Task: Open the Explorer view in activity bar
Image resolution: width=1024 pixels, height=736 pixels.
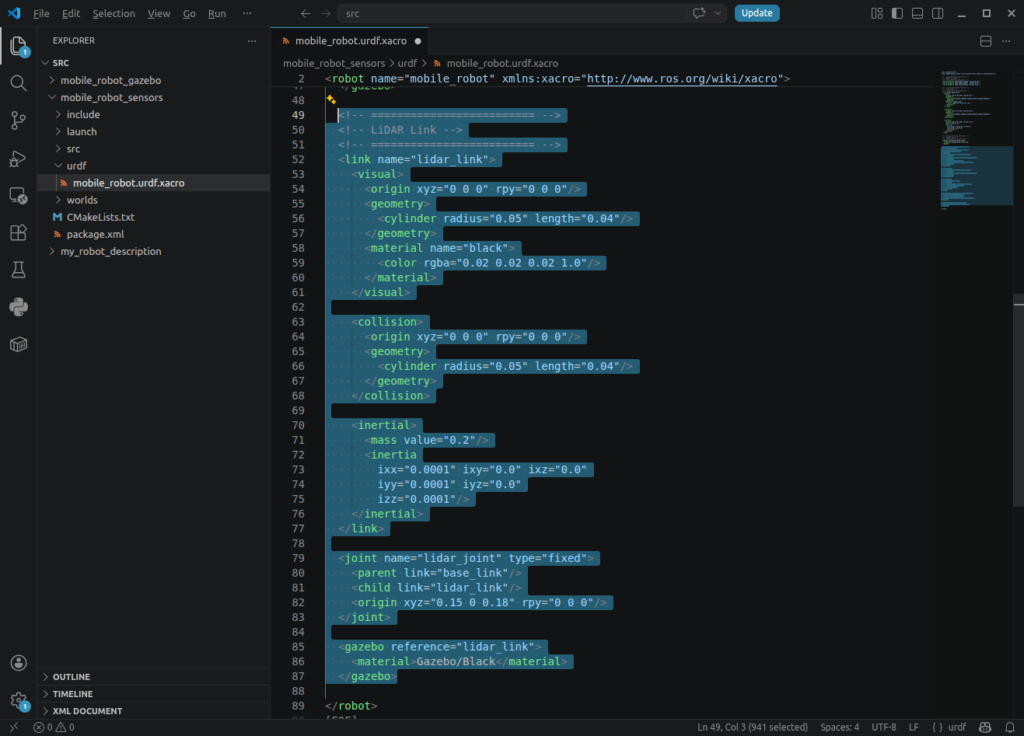Action: (18, 46)
